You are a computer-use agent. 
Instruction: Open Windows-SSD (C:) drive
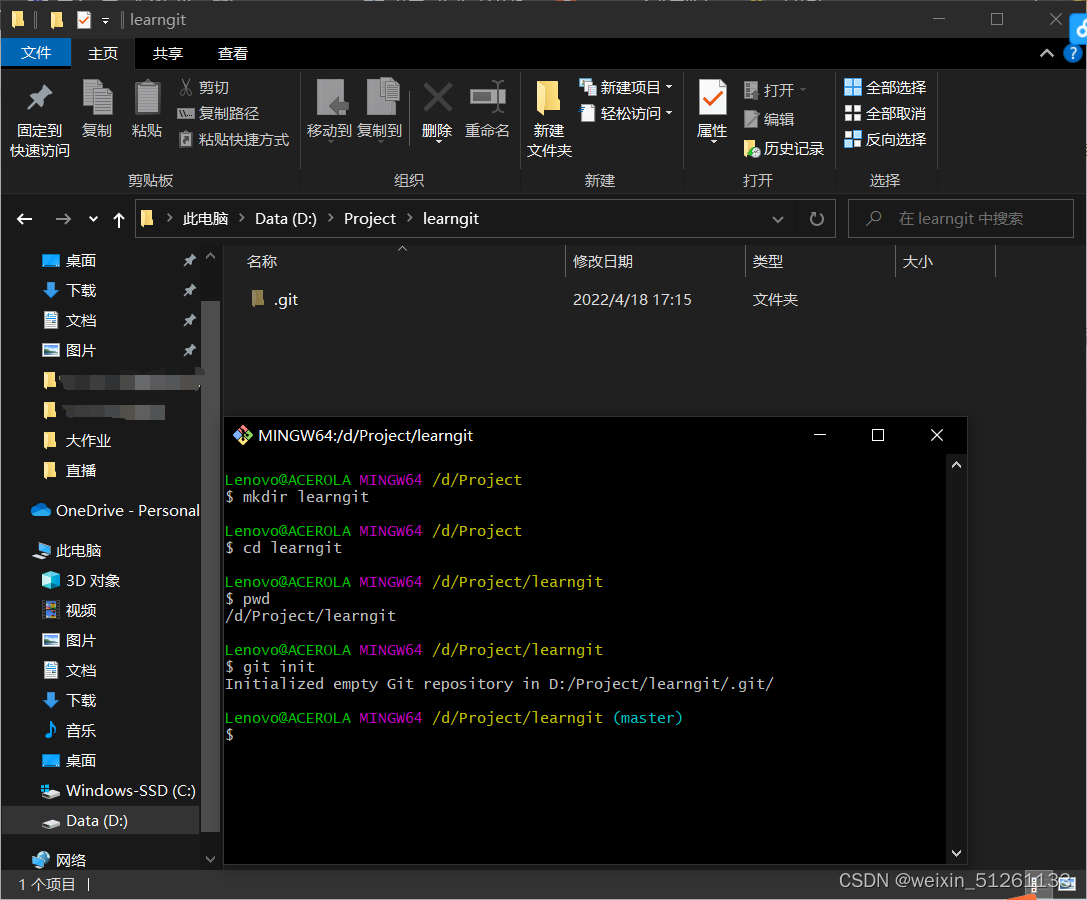(x=118, y=790)
